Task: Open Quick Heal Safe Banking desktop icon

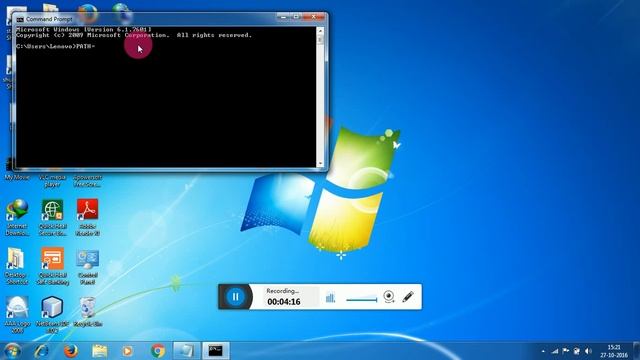Action: click(52, 266)
